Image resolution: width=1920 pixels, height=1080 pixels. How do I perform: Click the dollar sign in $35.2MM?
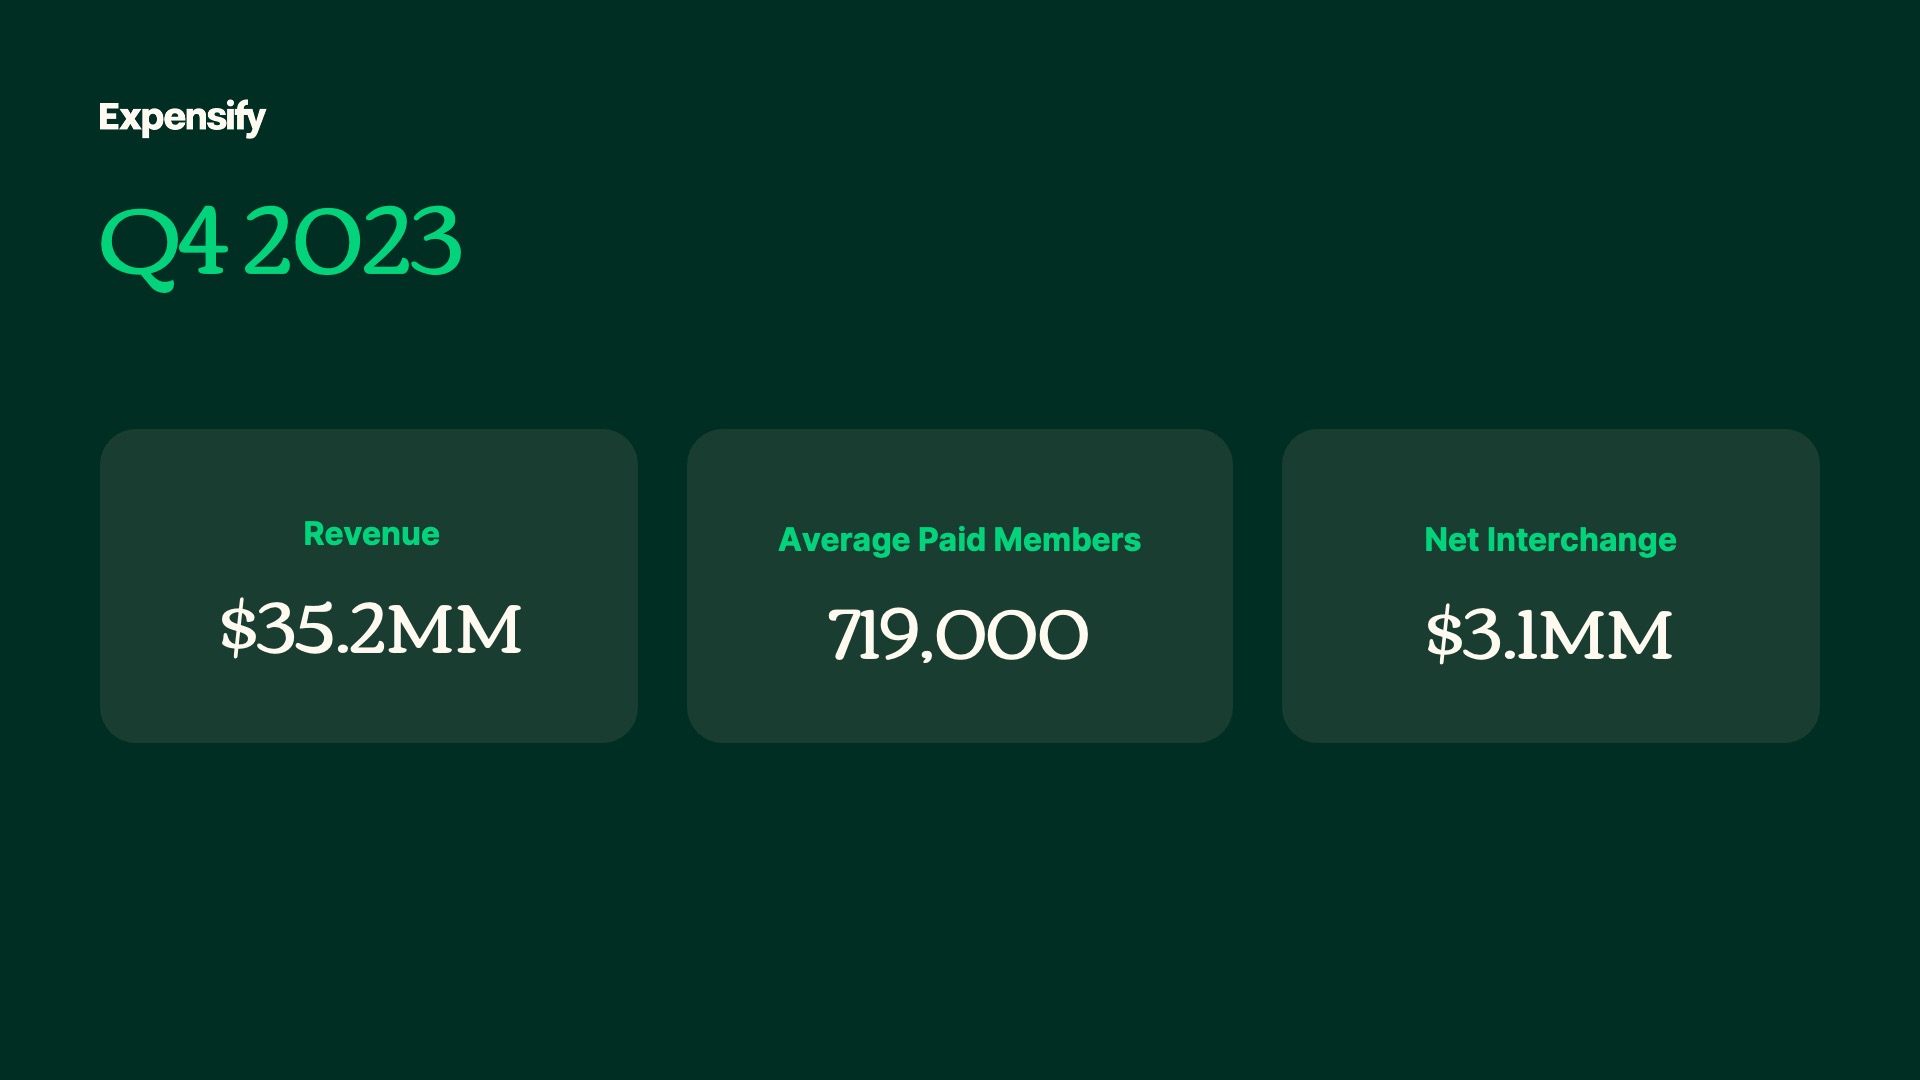click(x=238, y=629)
